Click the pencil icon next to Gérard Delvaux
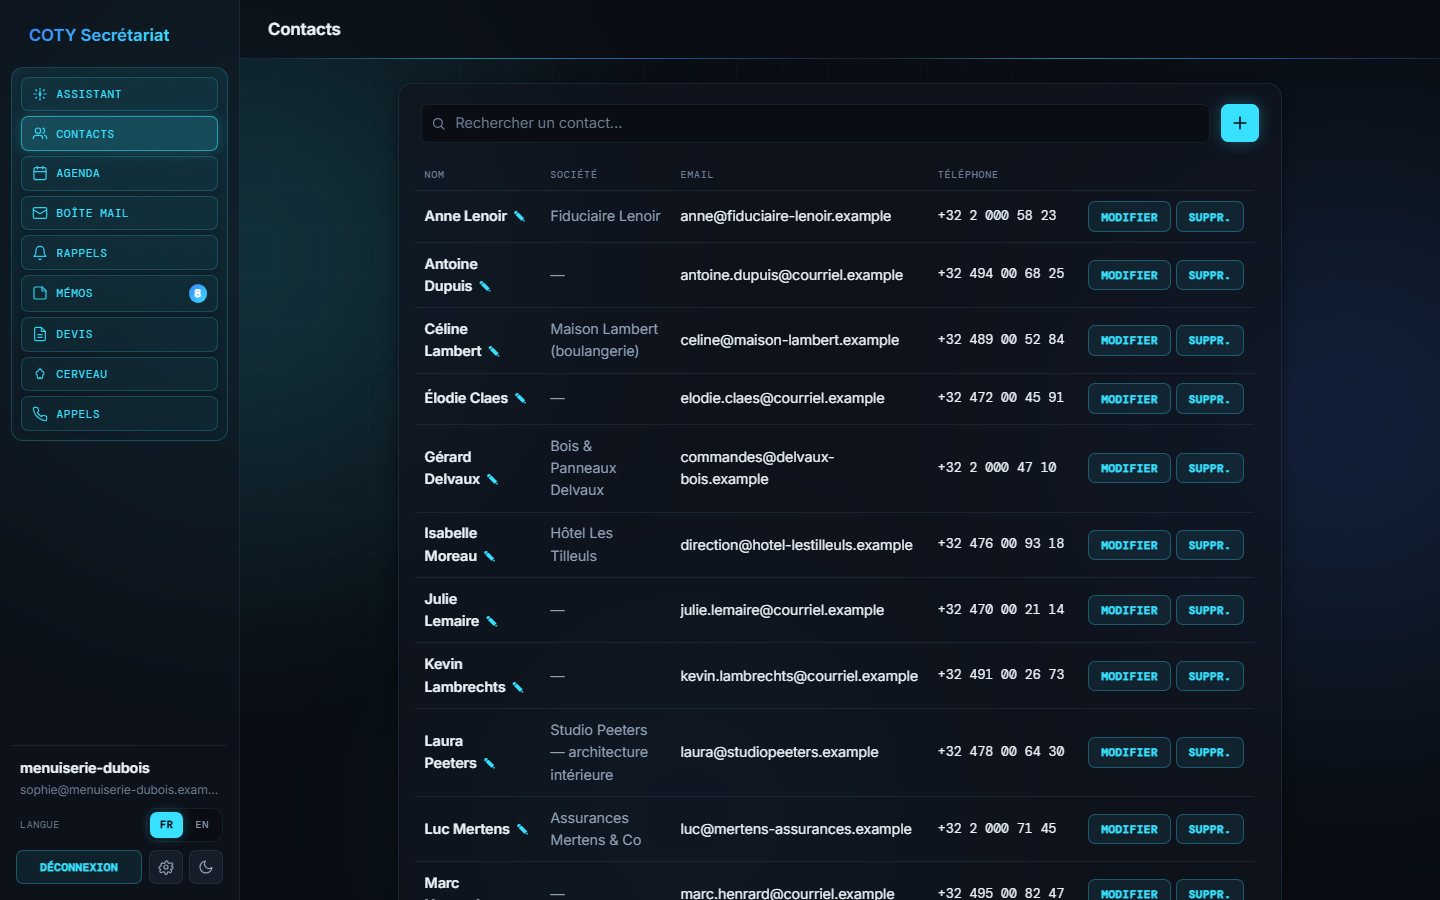 [492, 480]
